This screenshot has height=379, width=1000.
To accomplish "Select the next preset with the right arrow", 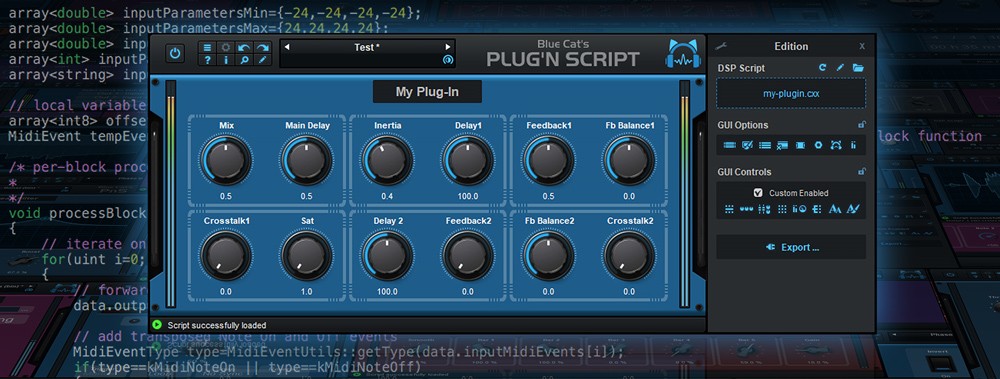I will pyautogui.click(x=448, y=47).
